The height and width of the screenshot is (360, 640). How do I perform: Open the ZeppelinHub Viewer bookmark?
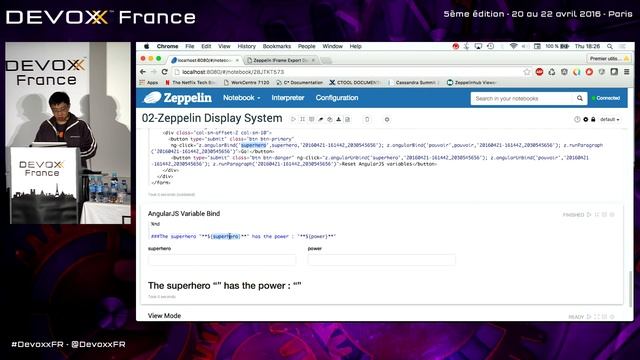[471, 82]
